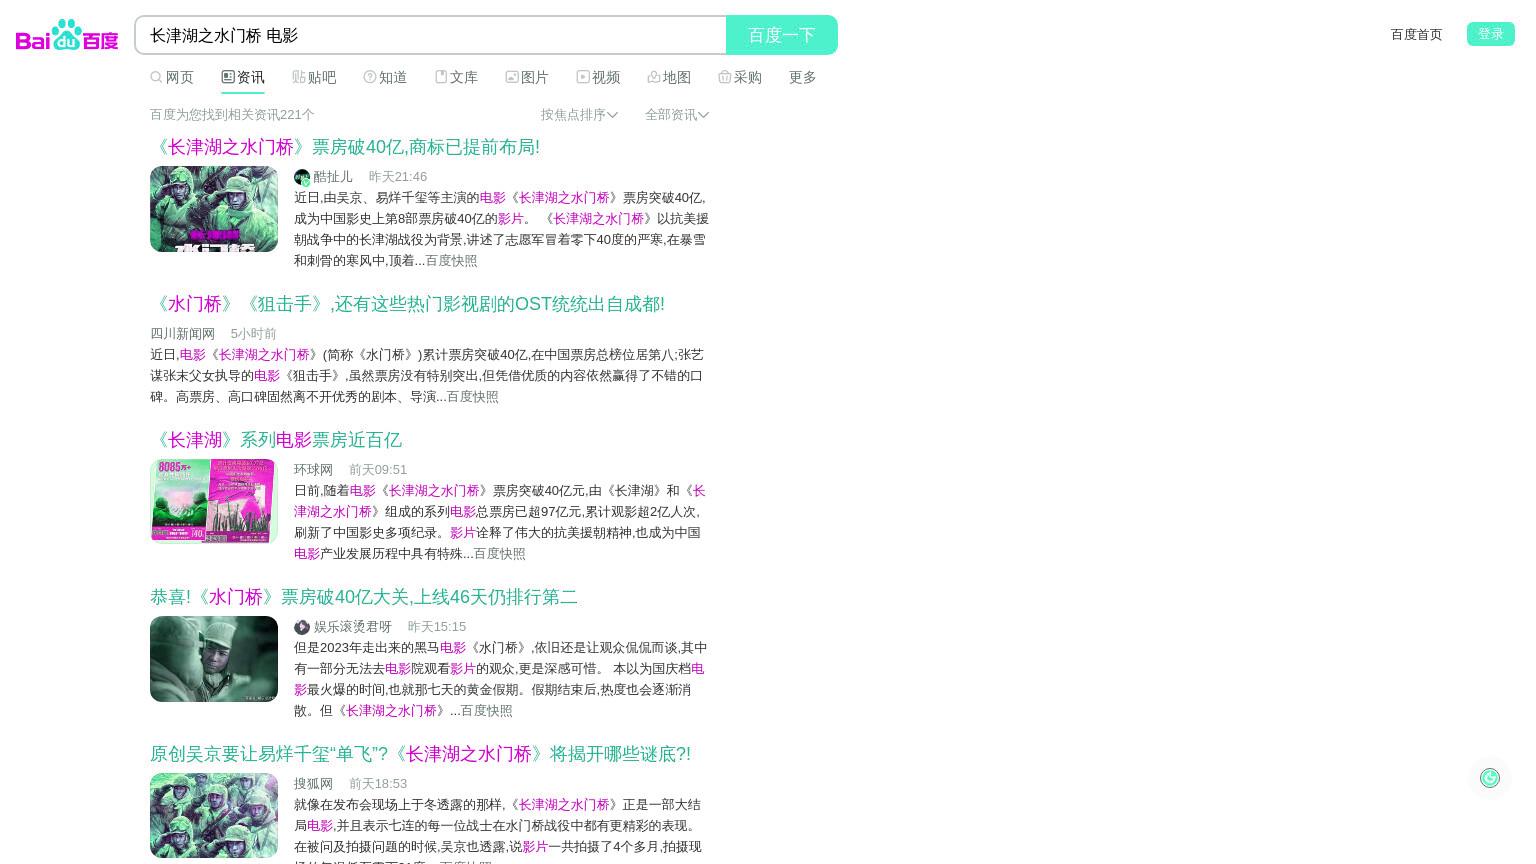Click the 5小时前 timestamp
This screenshot has height=864, width=1536.
coord(254,333)
